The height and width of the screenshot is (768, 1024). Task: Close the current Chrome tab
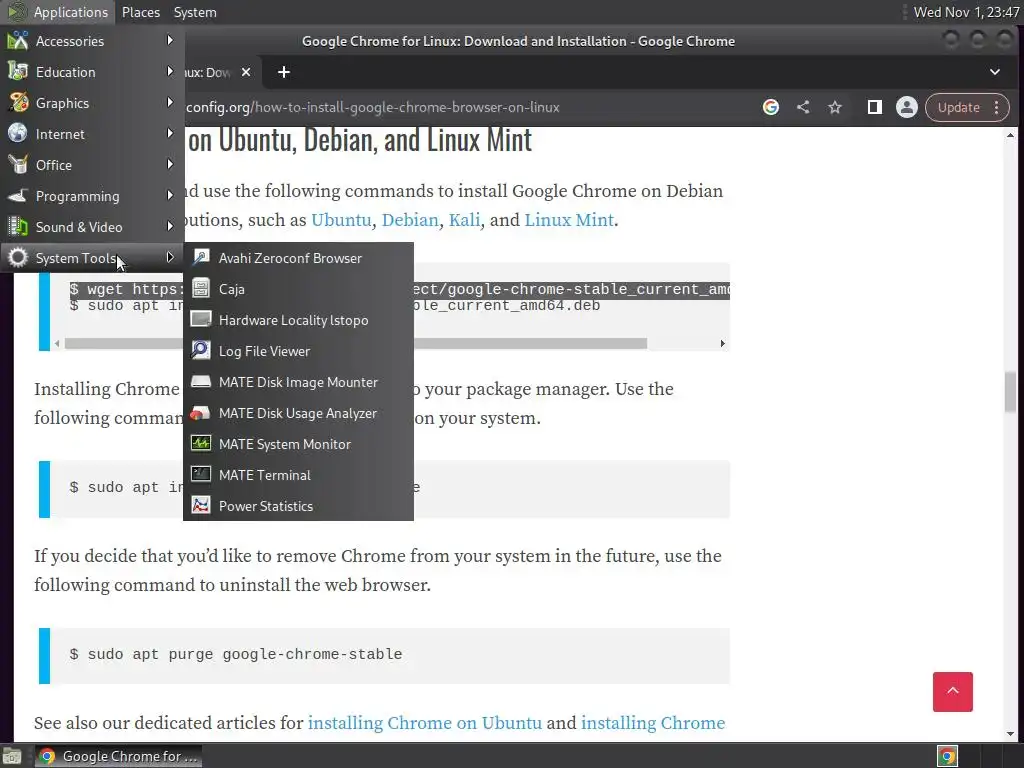[246, 72]
